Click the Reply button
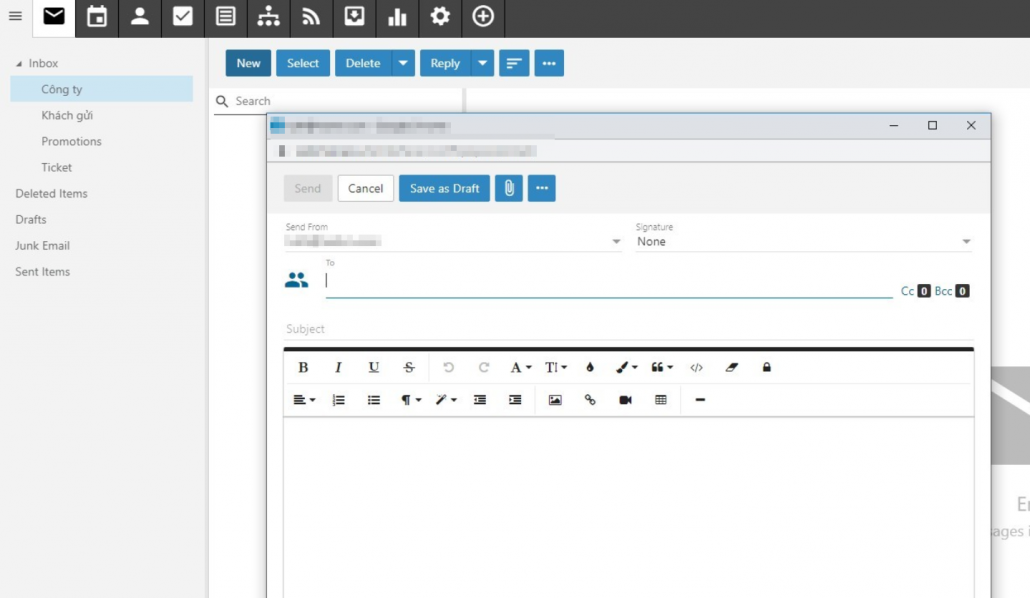Image resolution: width=1030 pixels, height=598 pixels. click(x=445, y=63)
